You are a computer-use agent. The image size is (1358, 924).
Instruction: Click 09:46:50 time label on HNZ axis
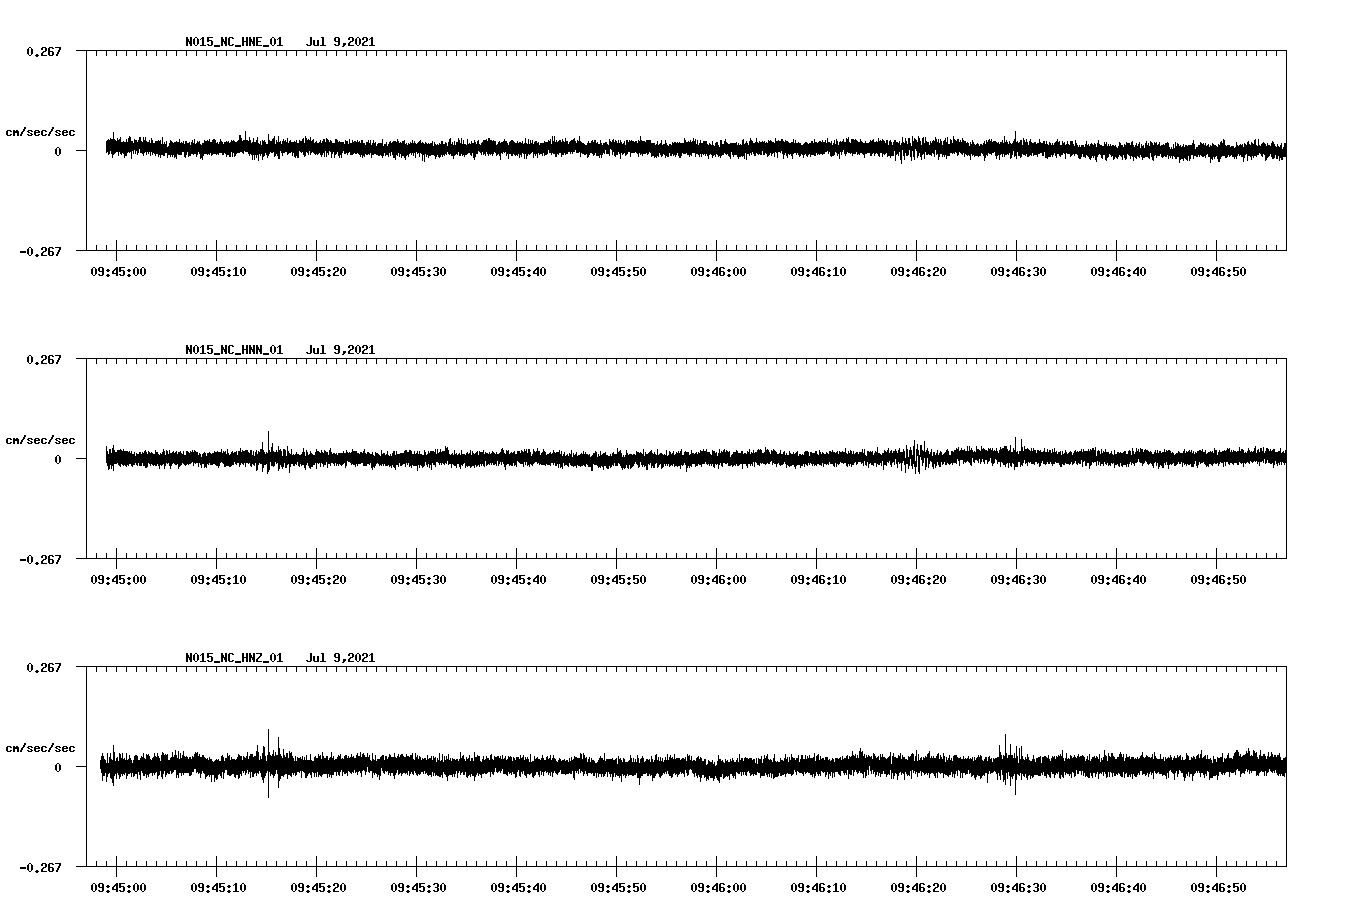click(1218, 887)
